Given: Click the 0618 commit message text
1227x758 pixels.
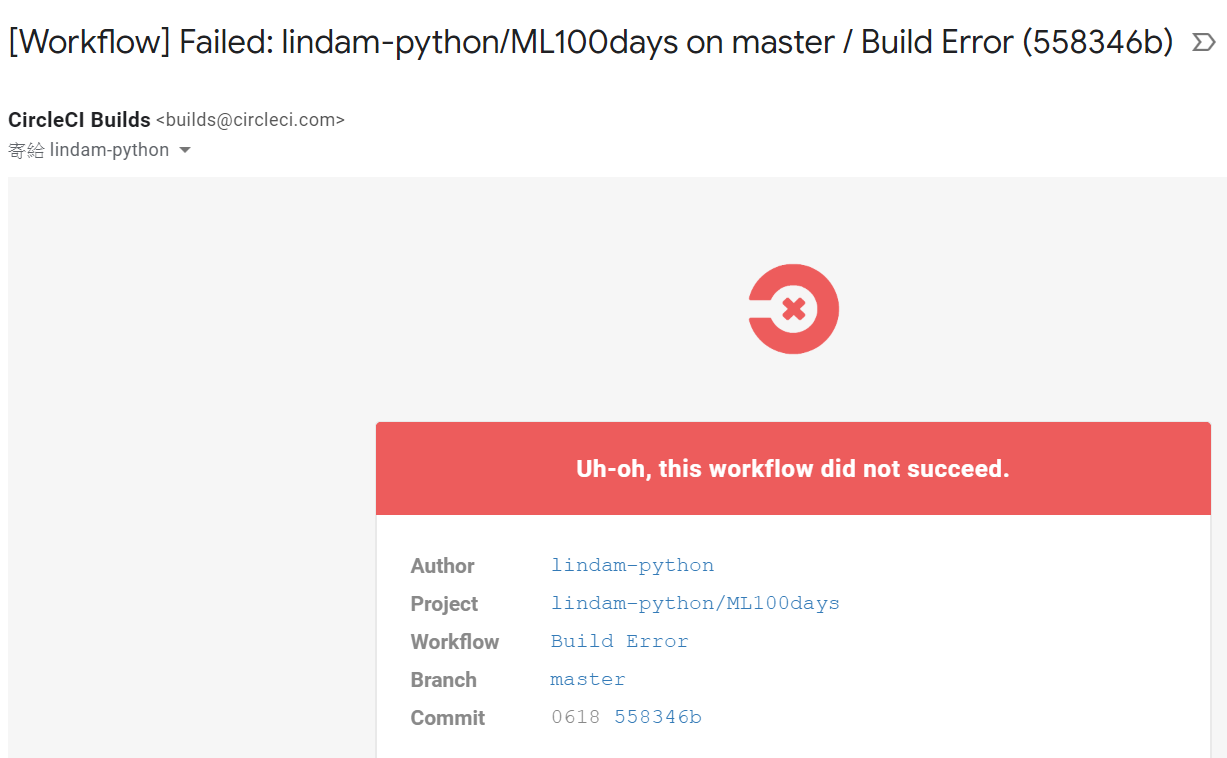Looking at the screenshot, I should (575, 717).
